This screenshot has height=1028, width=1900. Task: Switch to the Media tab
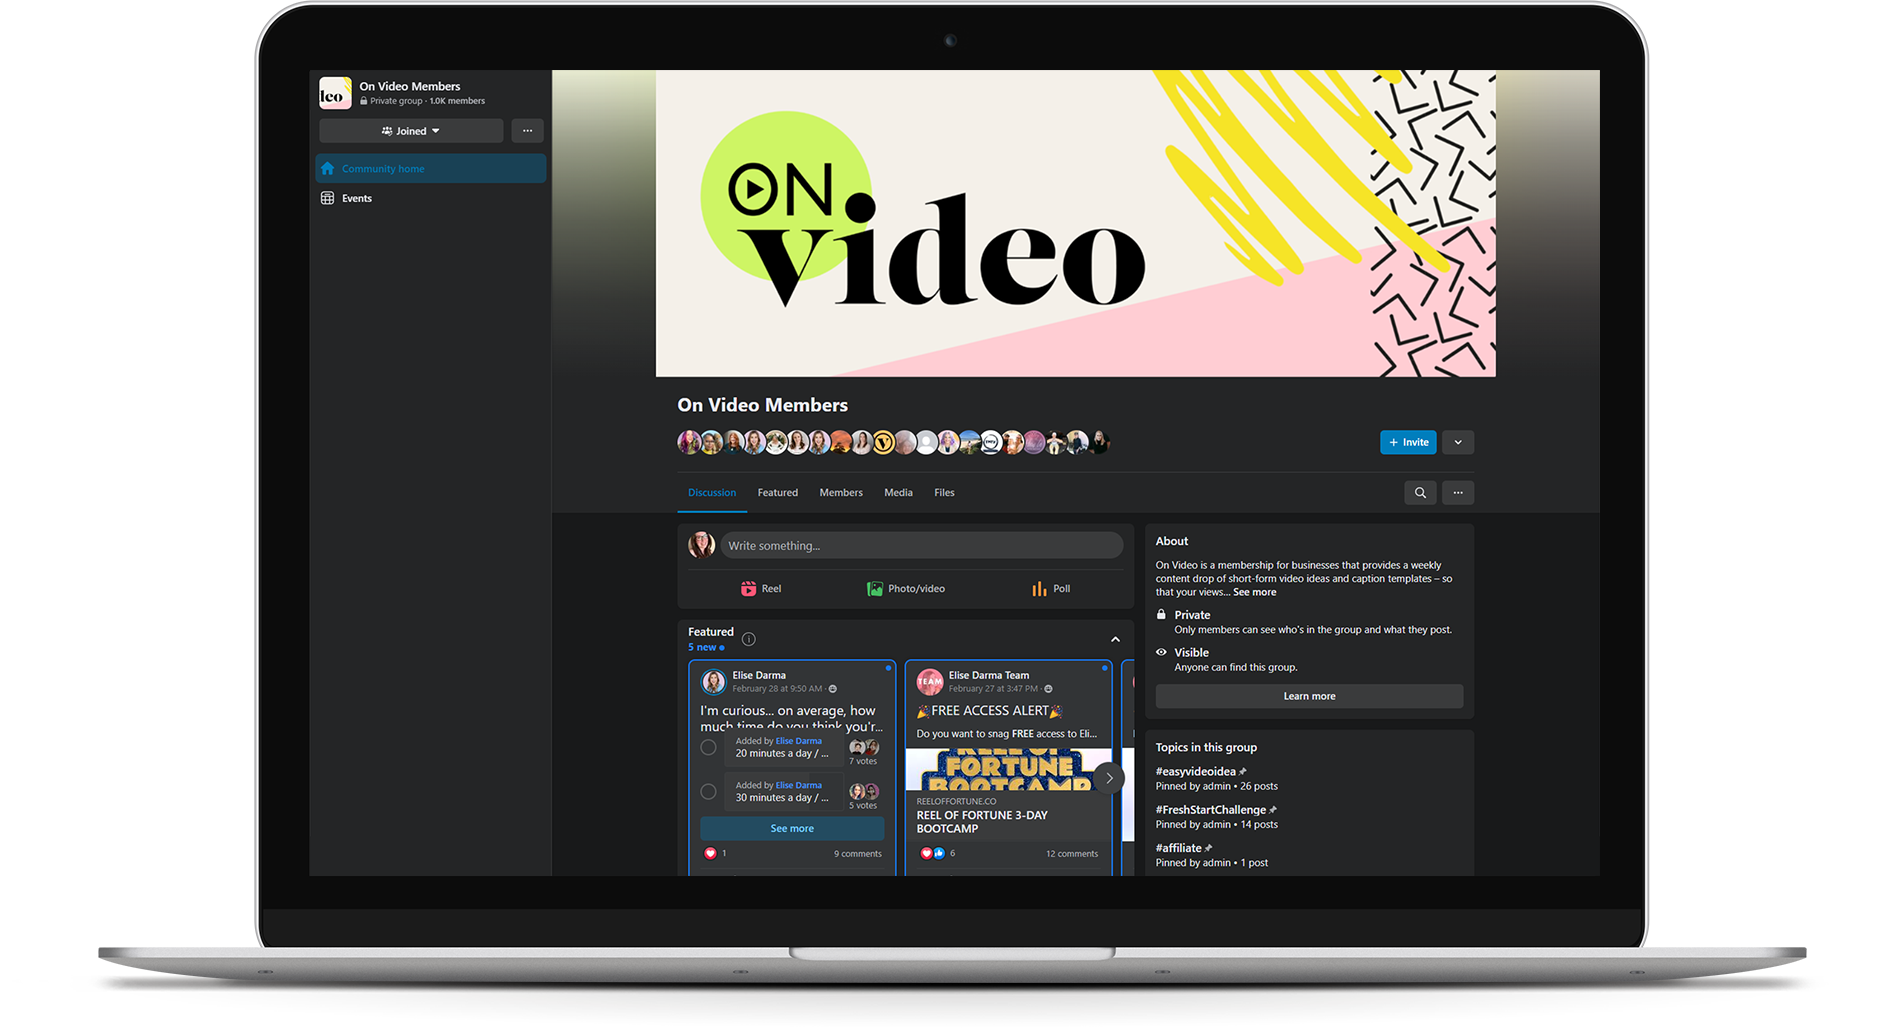tap(898, 492)
